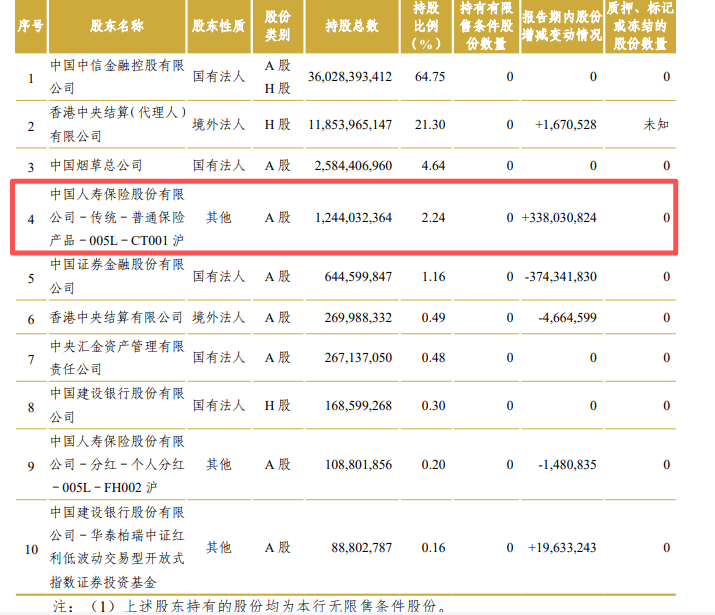
Task: Click the sequence number 10
Action: pos(31,549)
